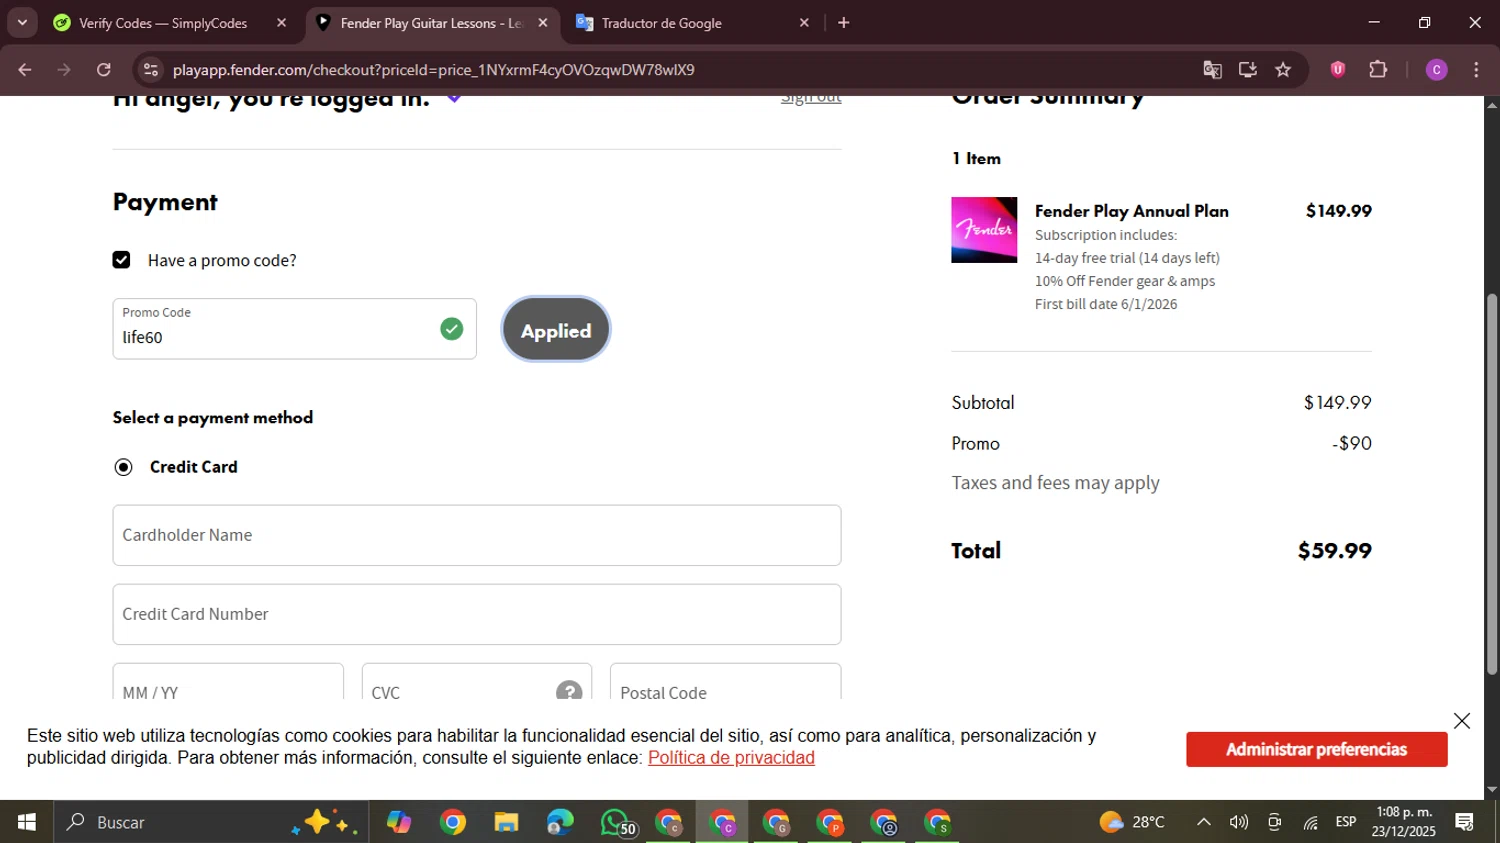The height and width of the screenshot is (843, 1500).
Task: Click the page vertical scrollbar thumb
Action: pos(1492,483)
